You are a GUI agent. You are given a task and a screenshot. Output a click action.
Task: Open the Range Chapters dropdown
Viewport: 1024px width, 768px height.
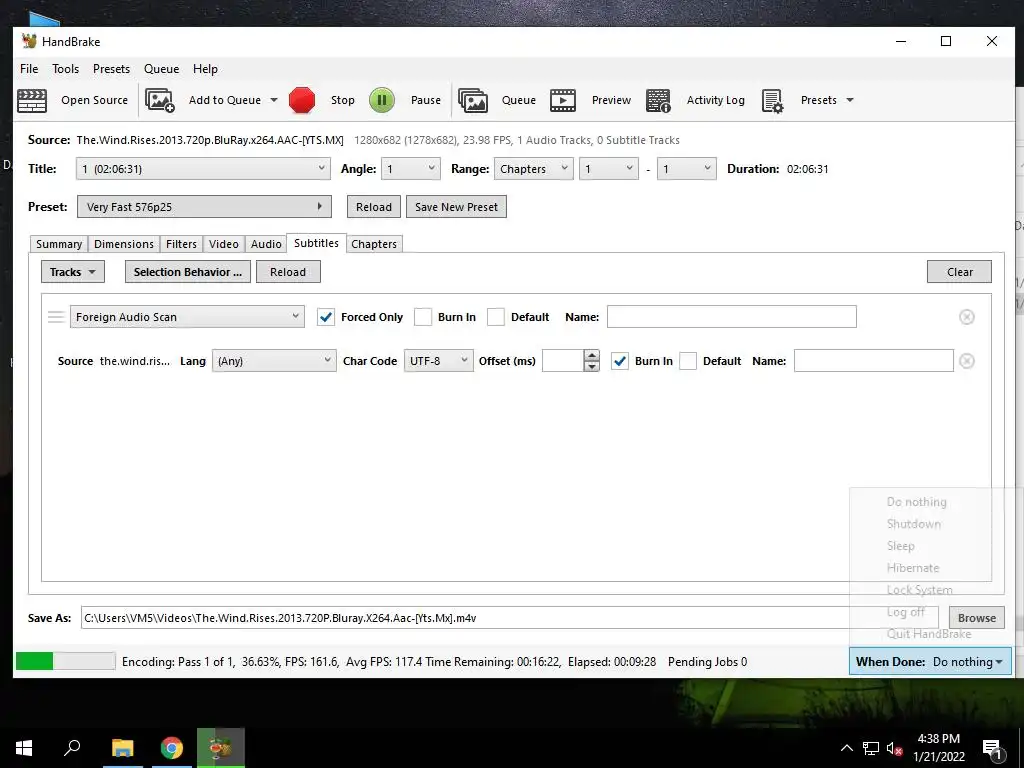coord(534,168)
